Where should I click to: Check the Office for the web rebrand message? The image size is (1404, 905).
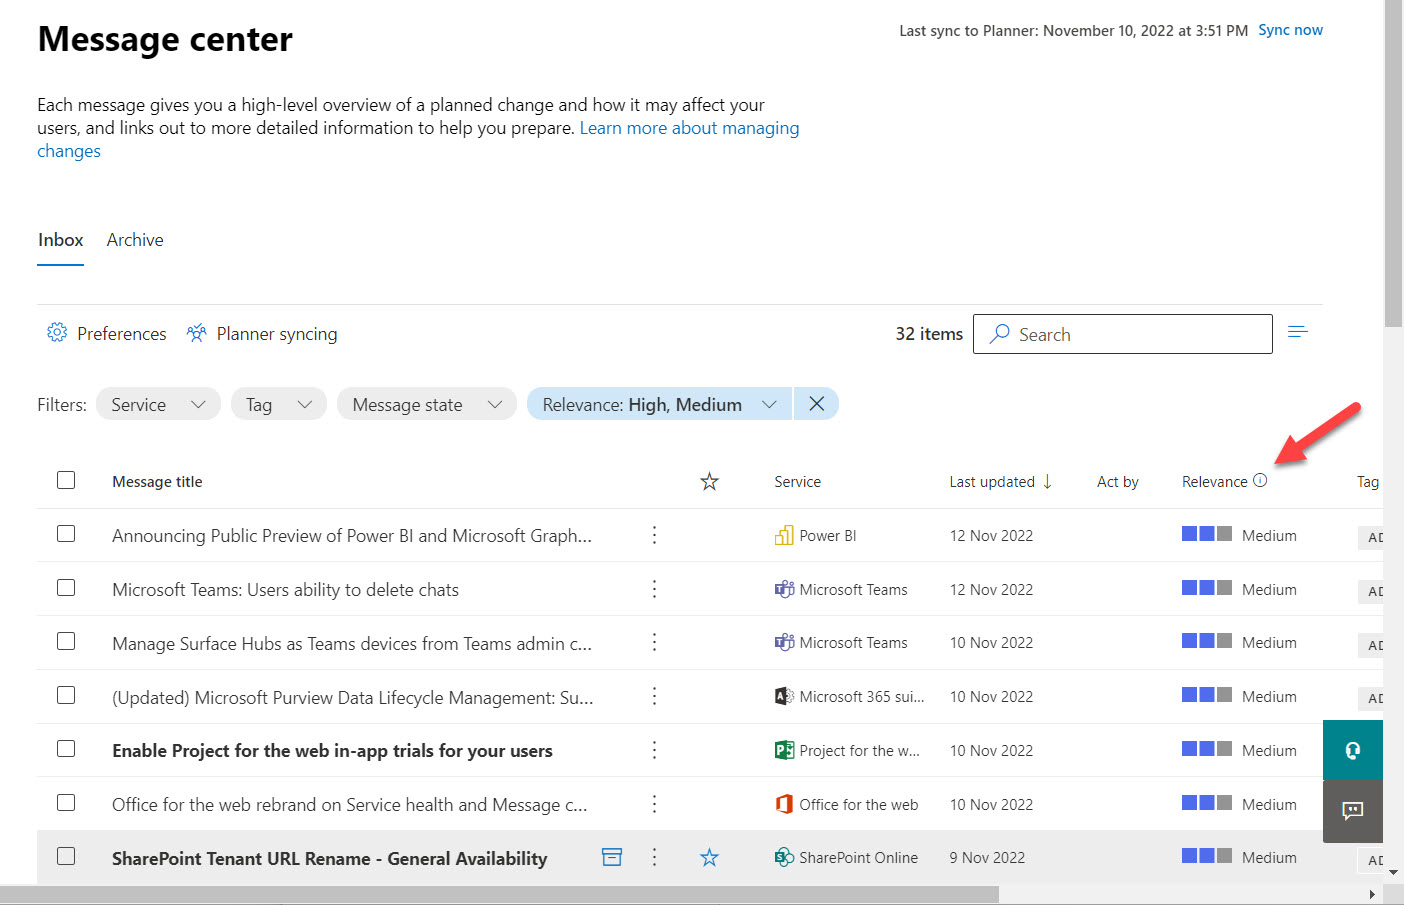pyautogui.click(x=66, y=803)
